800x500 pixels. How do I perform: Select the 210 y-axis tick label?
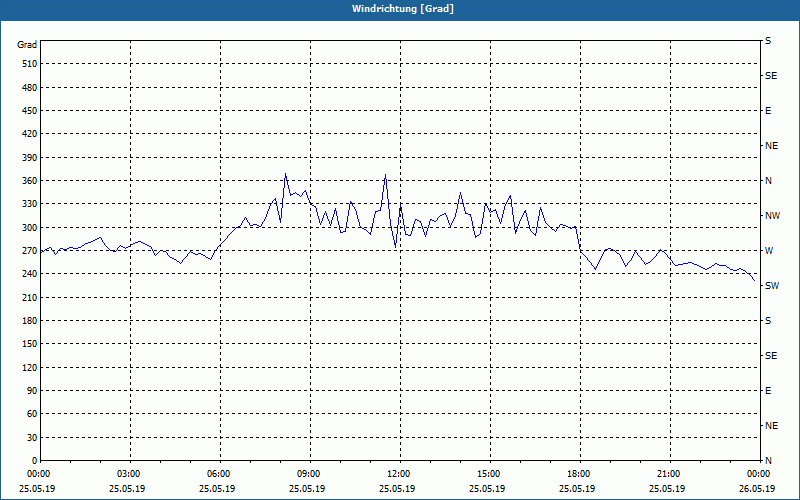tap(30, 297)
